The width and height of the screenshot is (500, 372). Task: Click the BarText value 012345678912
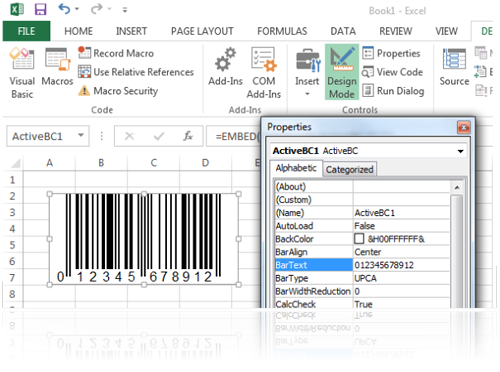[x=401, y=265]
